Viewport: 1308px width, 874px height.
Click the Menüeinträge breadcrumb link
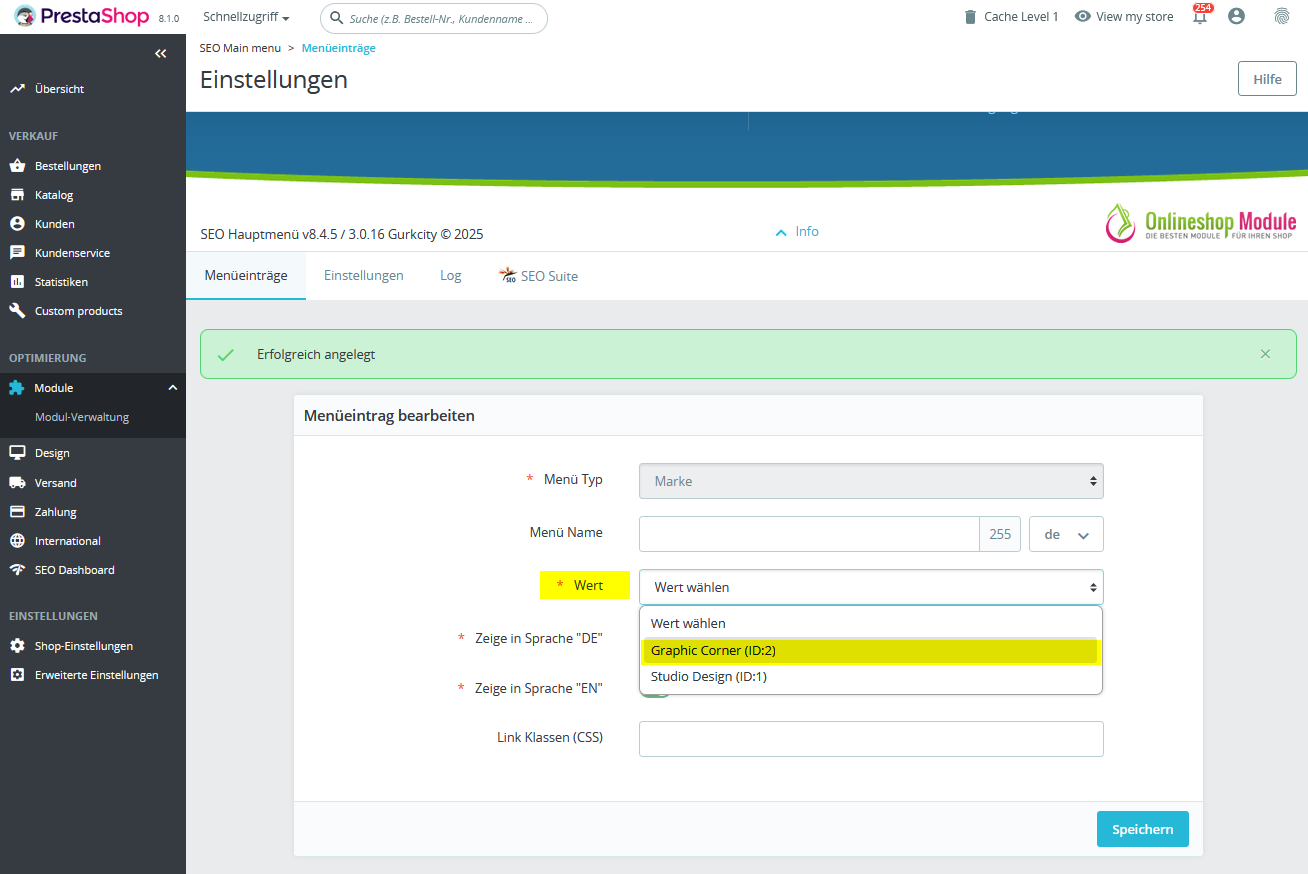point(339,48)
